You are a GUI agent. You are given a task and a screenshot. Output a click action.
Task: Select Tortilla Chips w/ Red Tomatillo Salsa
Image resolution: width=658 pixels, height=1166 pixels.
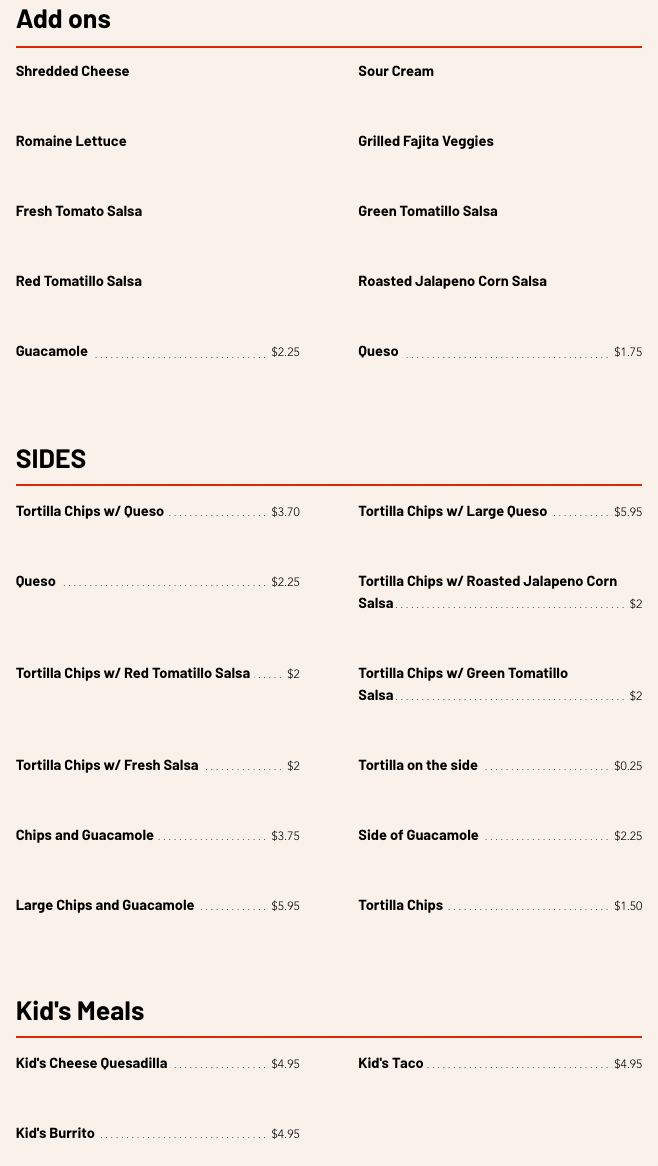[x=133, y=673]
